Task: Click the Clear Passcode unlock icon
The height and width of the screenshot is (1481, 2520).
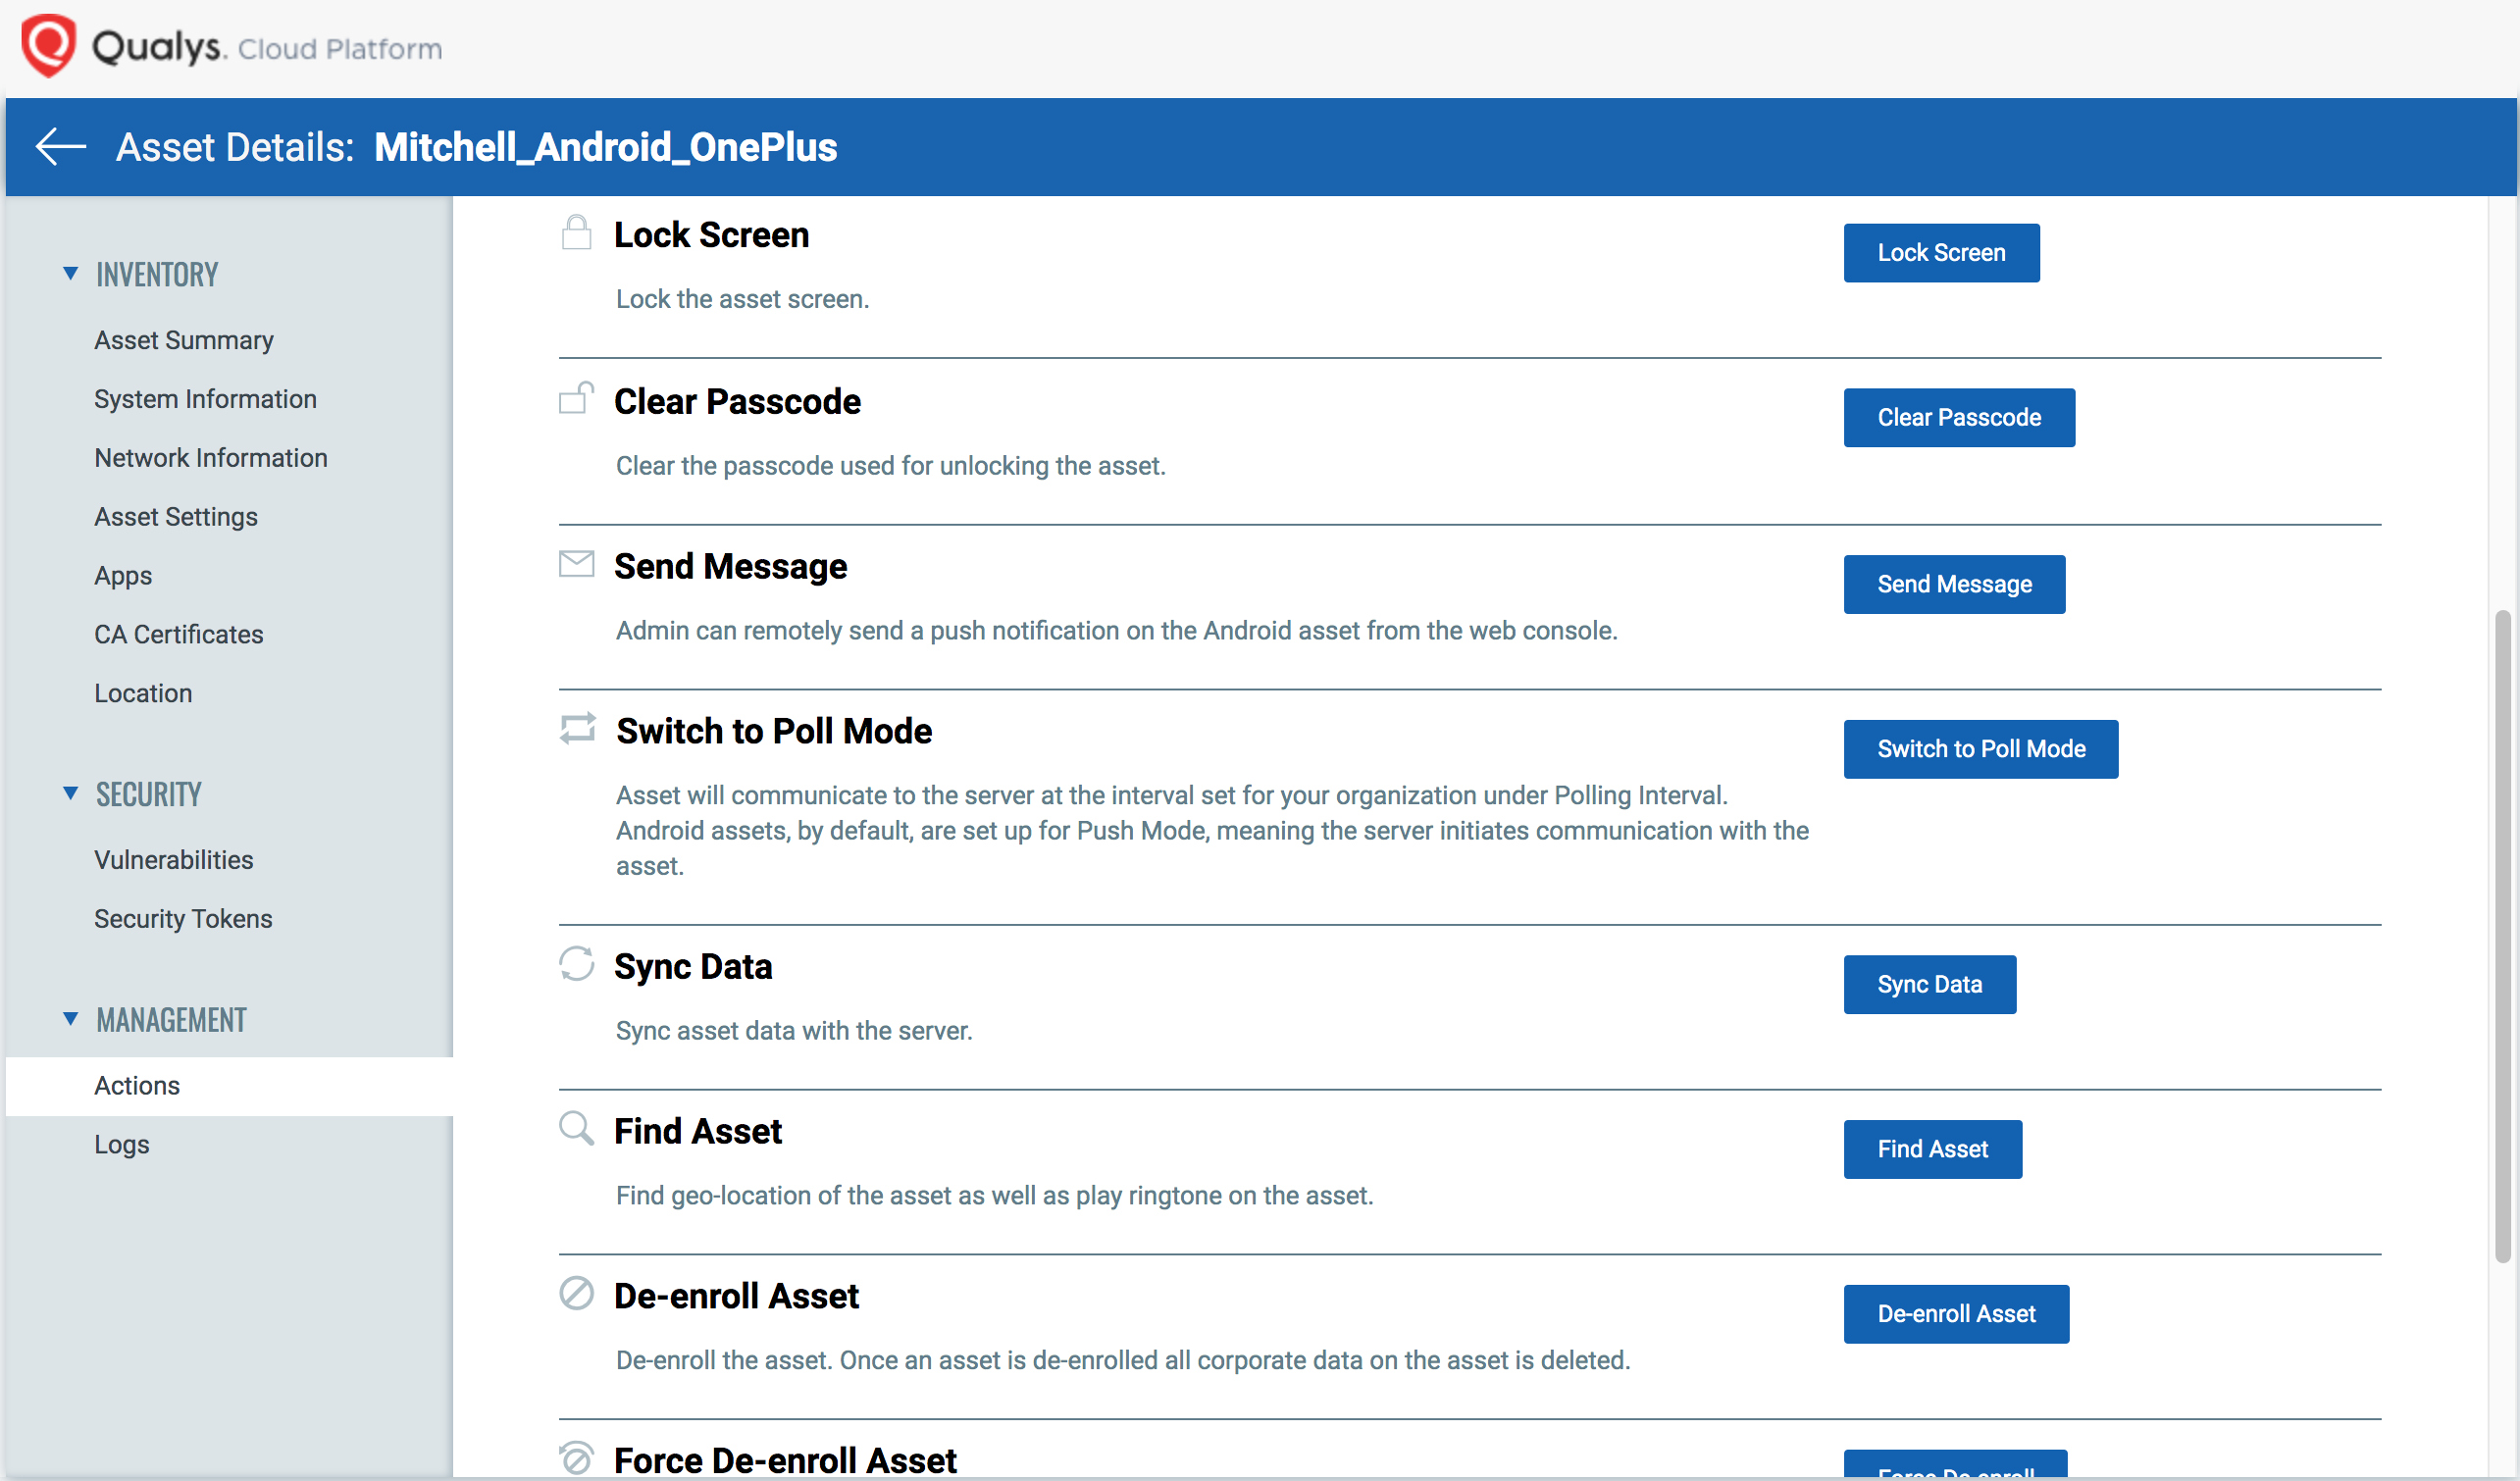Action: pos(576,398)
